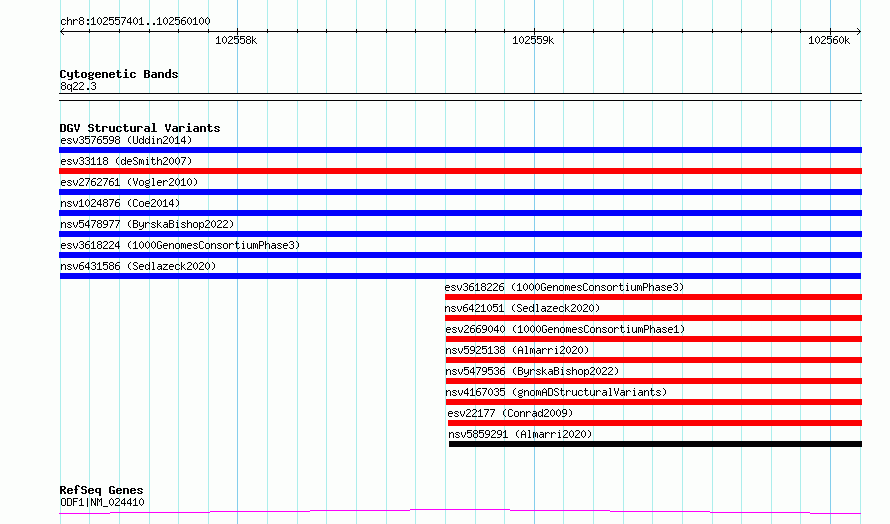
Task: Click the red bar under nsv5479536
Action: [x=654, y=381]
